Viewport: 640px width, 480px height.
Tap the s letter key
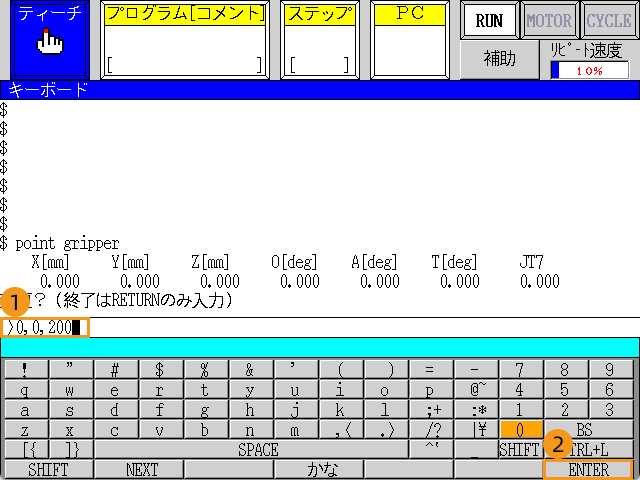point(71,410)
